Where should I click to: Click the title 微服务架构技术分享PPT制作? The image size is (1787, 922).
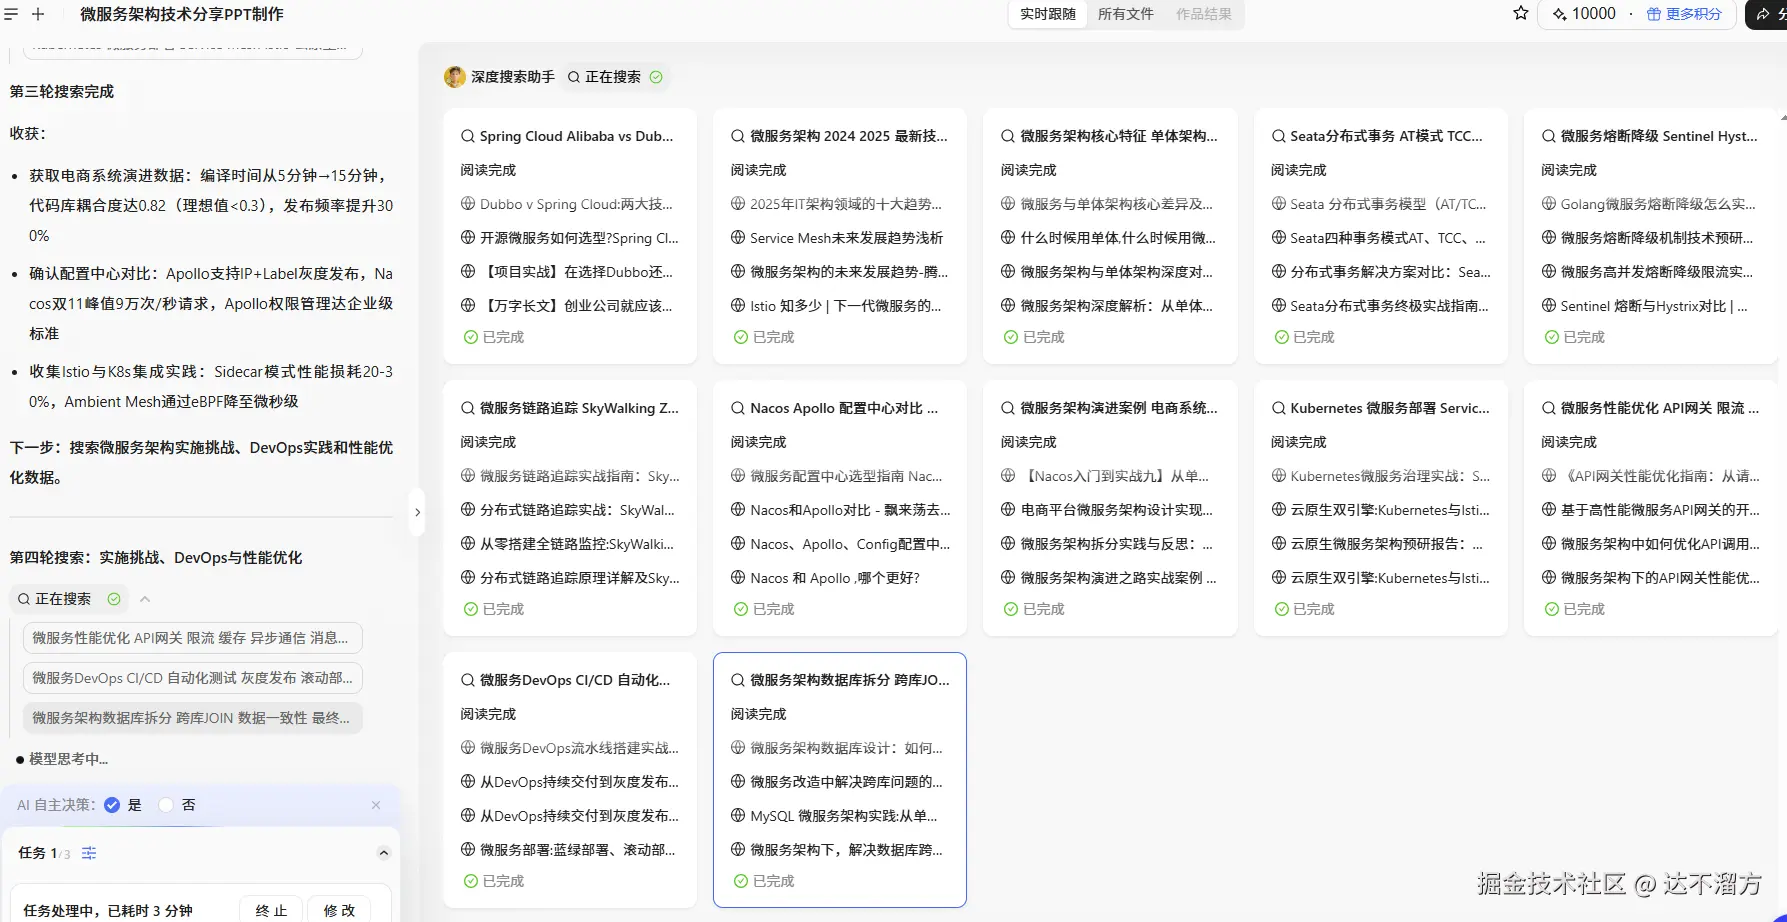point(182,14)
